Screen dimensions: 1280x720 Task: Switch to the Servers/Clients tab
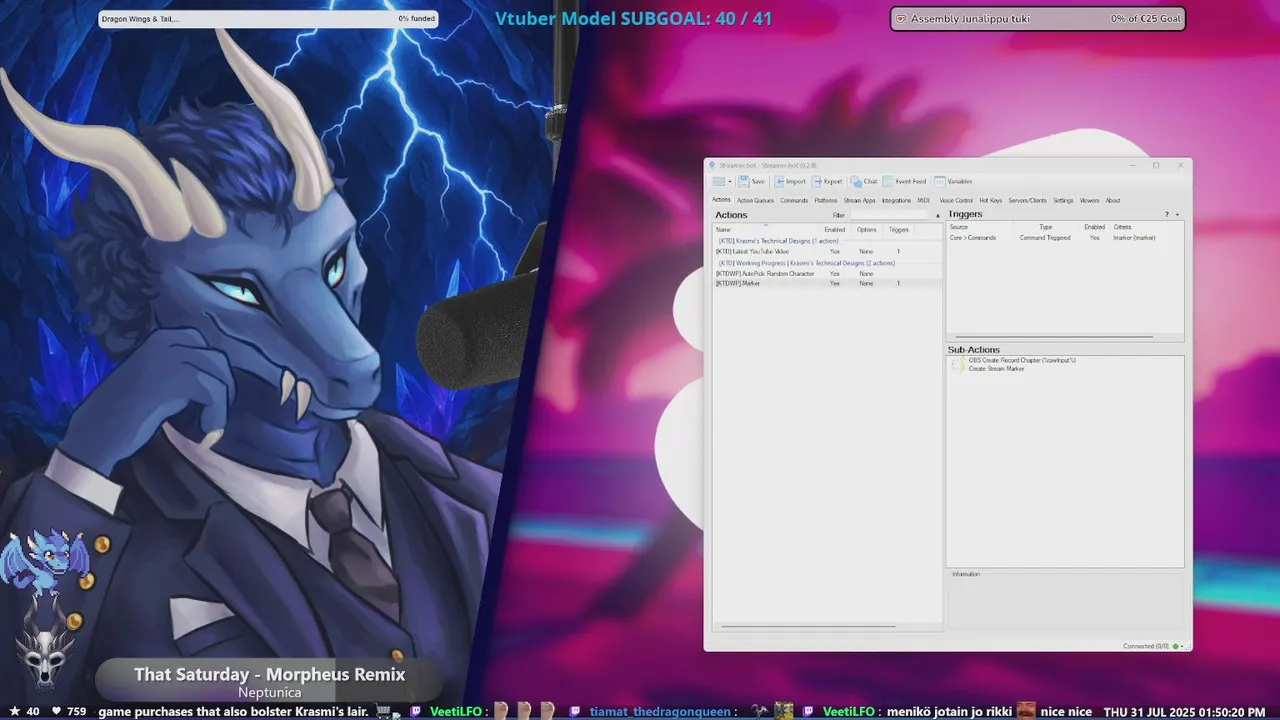click(1028, 200)
